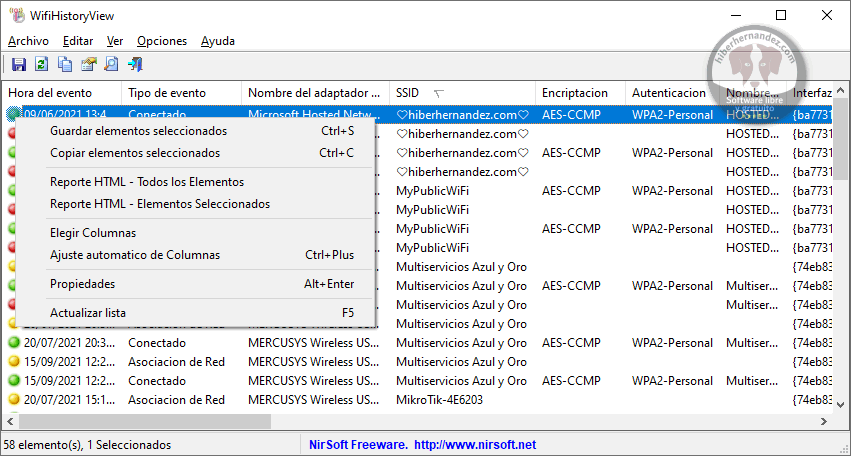Screen dimensions: 851x456
Task: Click green status icon of 20/07/2021 20:3 Conectado row
Action: pyautogui.click(x=14, y=343)
